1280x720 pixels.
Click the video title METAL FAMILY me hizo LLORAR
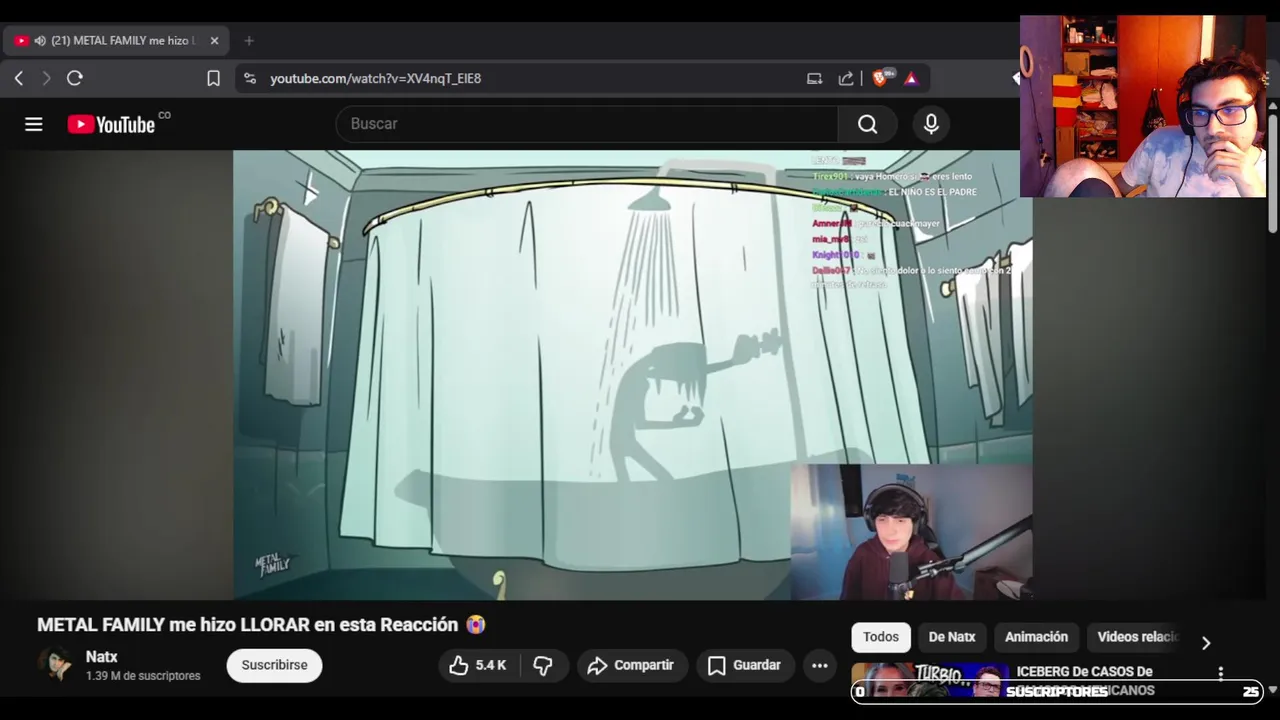pos(261,625)
